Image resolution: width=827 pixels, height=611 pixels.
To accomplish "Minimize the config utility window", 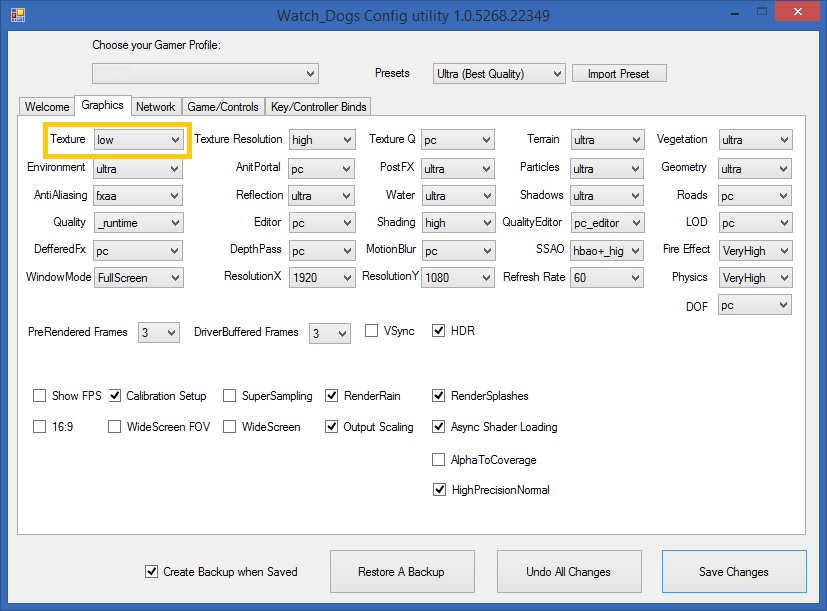I will pyautogui.click(x=735, y=12).
